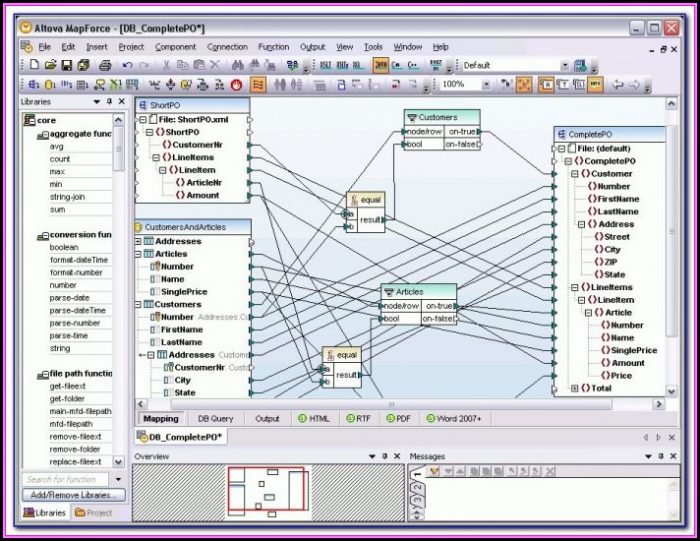Open the Function menu
This screenshot has height=541, width=700.
[x=273, y=47]
